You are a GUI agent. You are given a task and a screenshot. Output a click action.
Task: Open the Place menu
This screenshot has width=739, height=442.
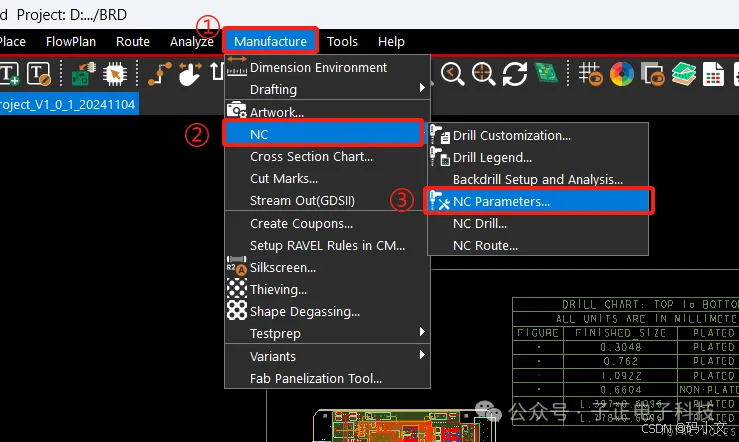pos(13,41)
